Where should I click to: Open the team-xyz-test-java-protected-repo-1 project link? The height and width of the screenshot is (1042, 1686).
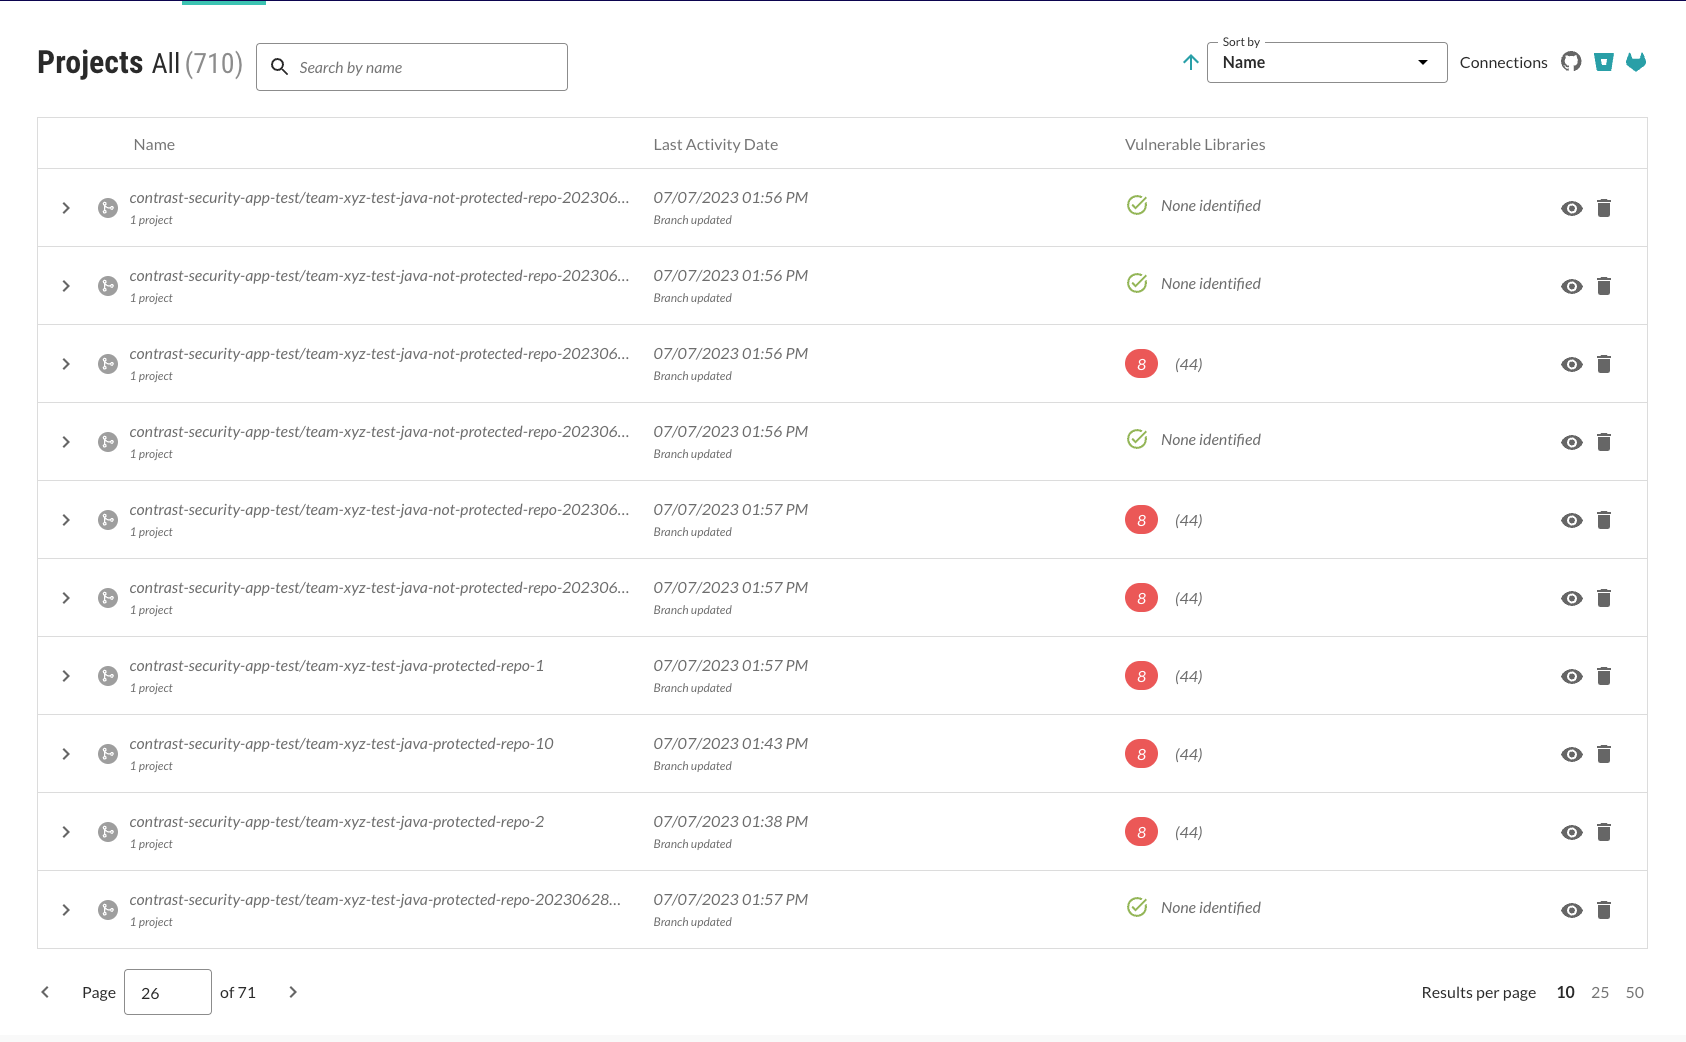pyautogui.click(x=337, y=666)
